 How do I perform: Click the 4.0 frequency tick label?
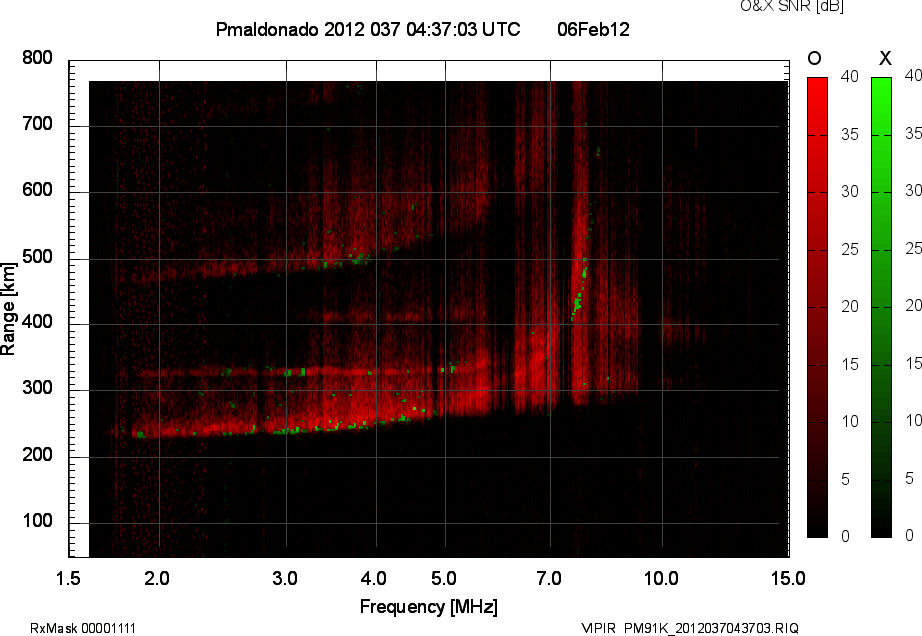pyautogui.click(x=373, y=578)
